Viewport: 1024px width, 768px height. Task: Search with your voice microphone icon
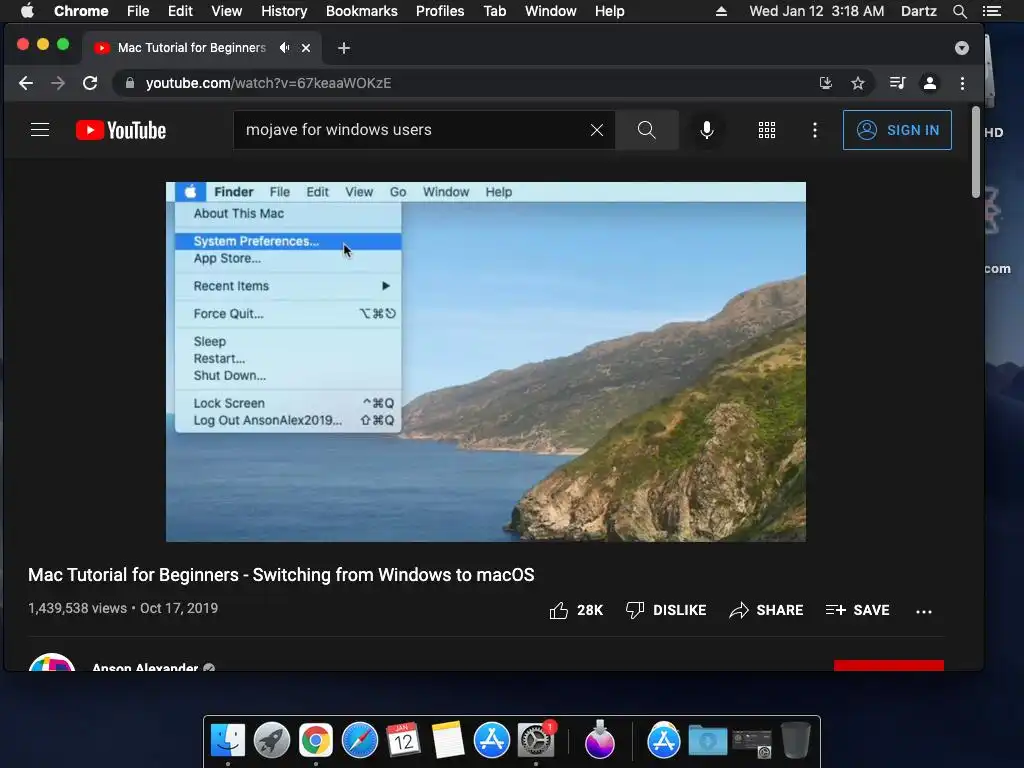707,130
